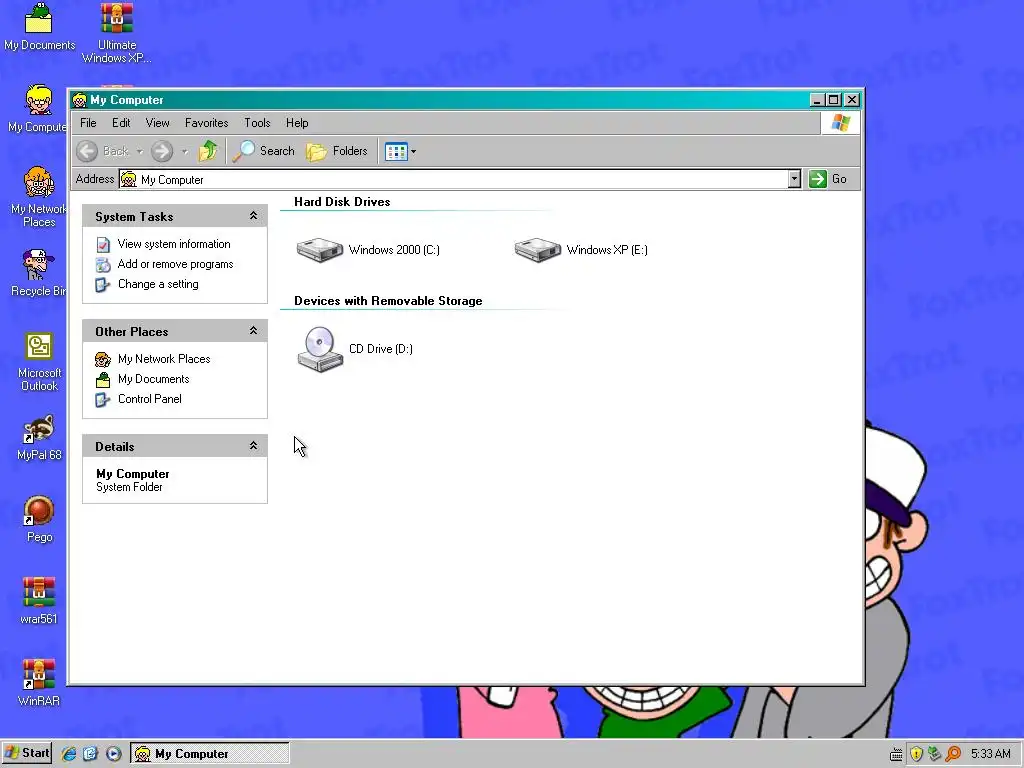
Task: Click the Hard Disk Drives group header
Action: click(342, 202)
